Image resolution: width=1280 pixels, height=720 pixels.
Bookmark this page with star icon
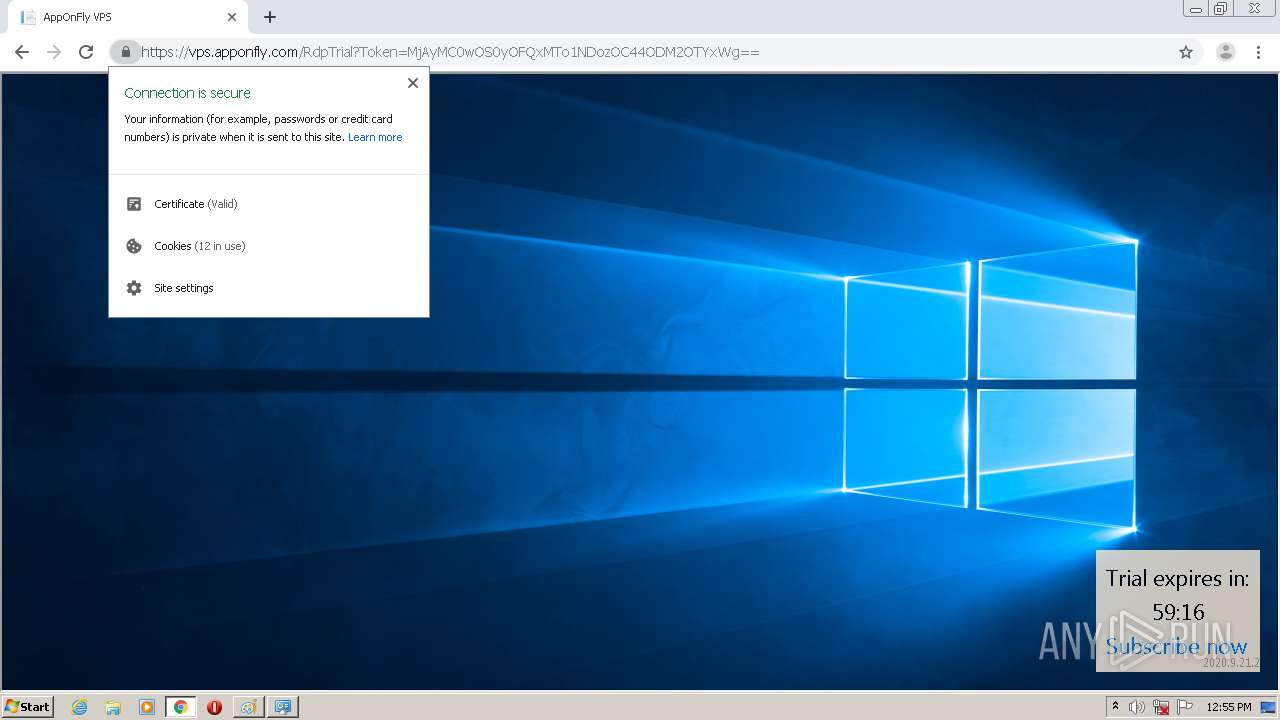click(x=1186, y=52)
